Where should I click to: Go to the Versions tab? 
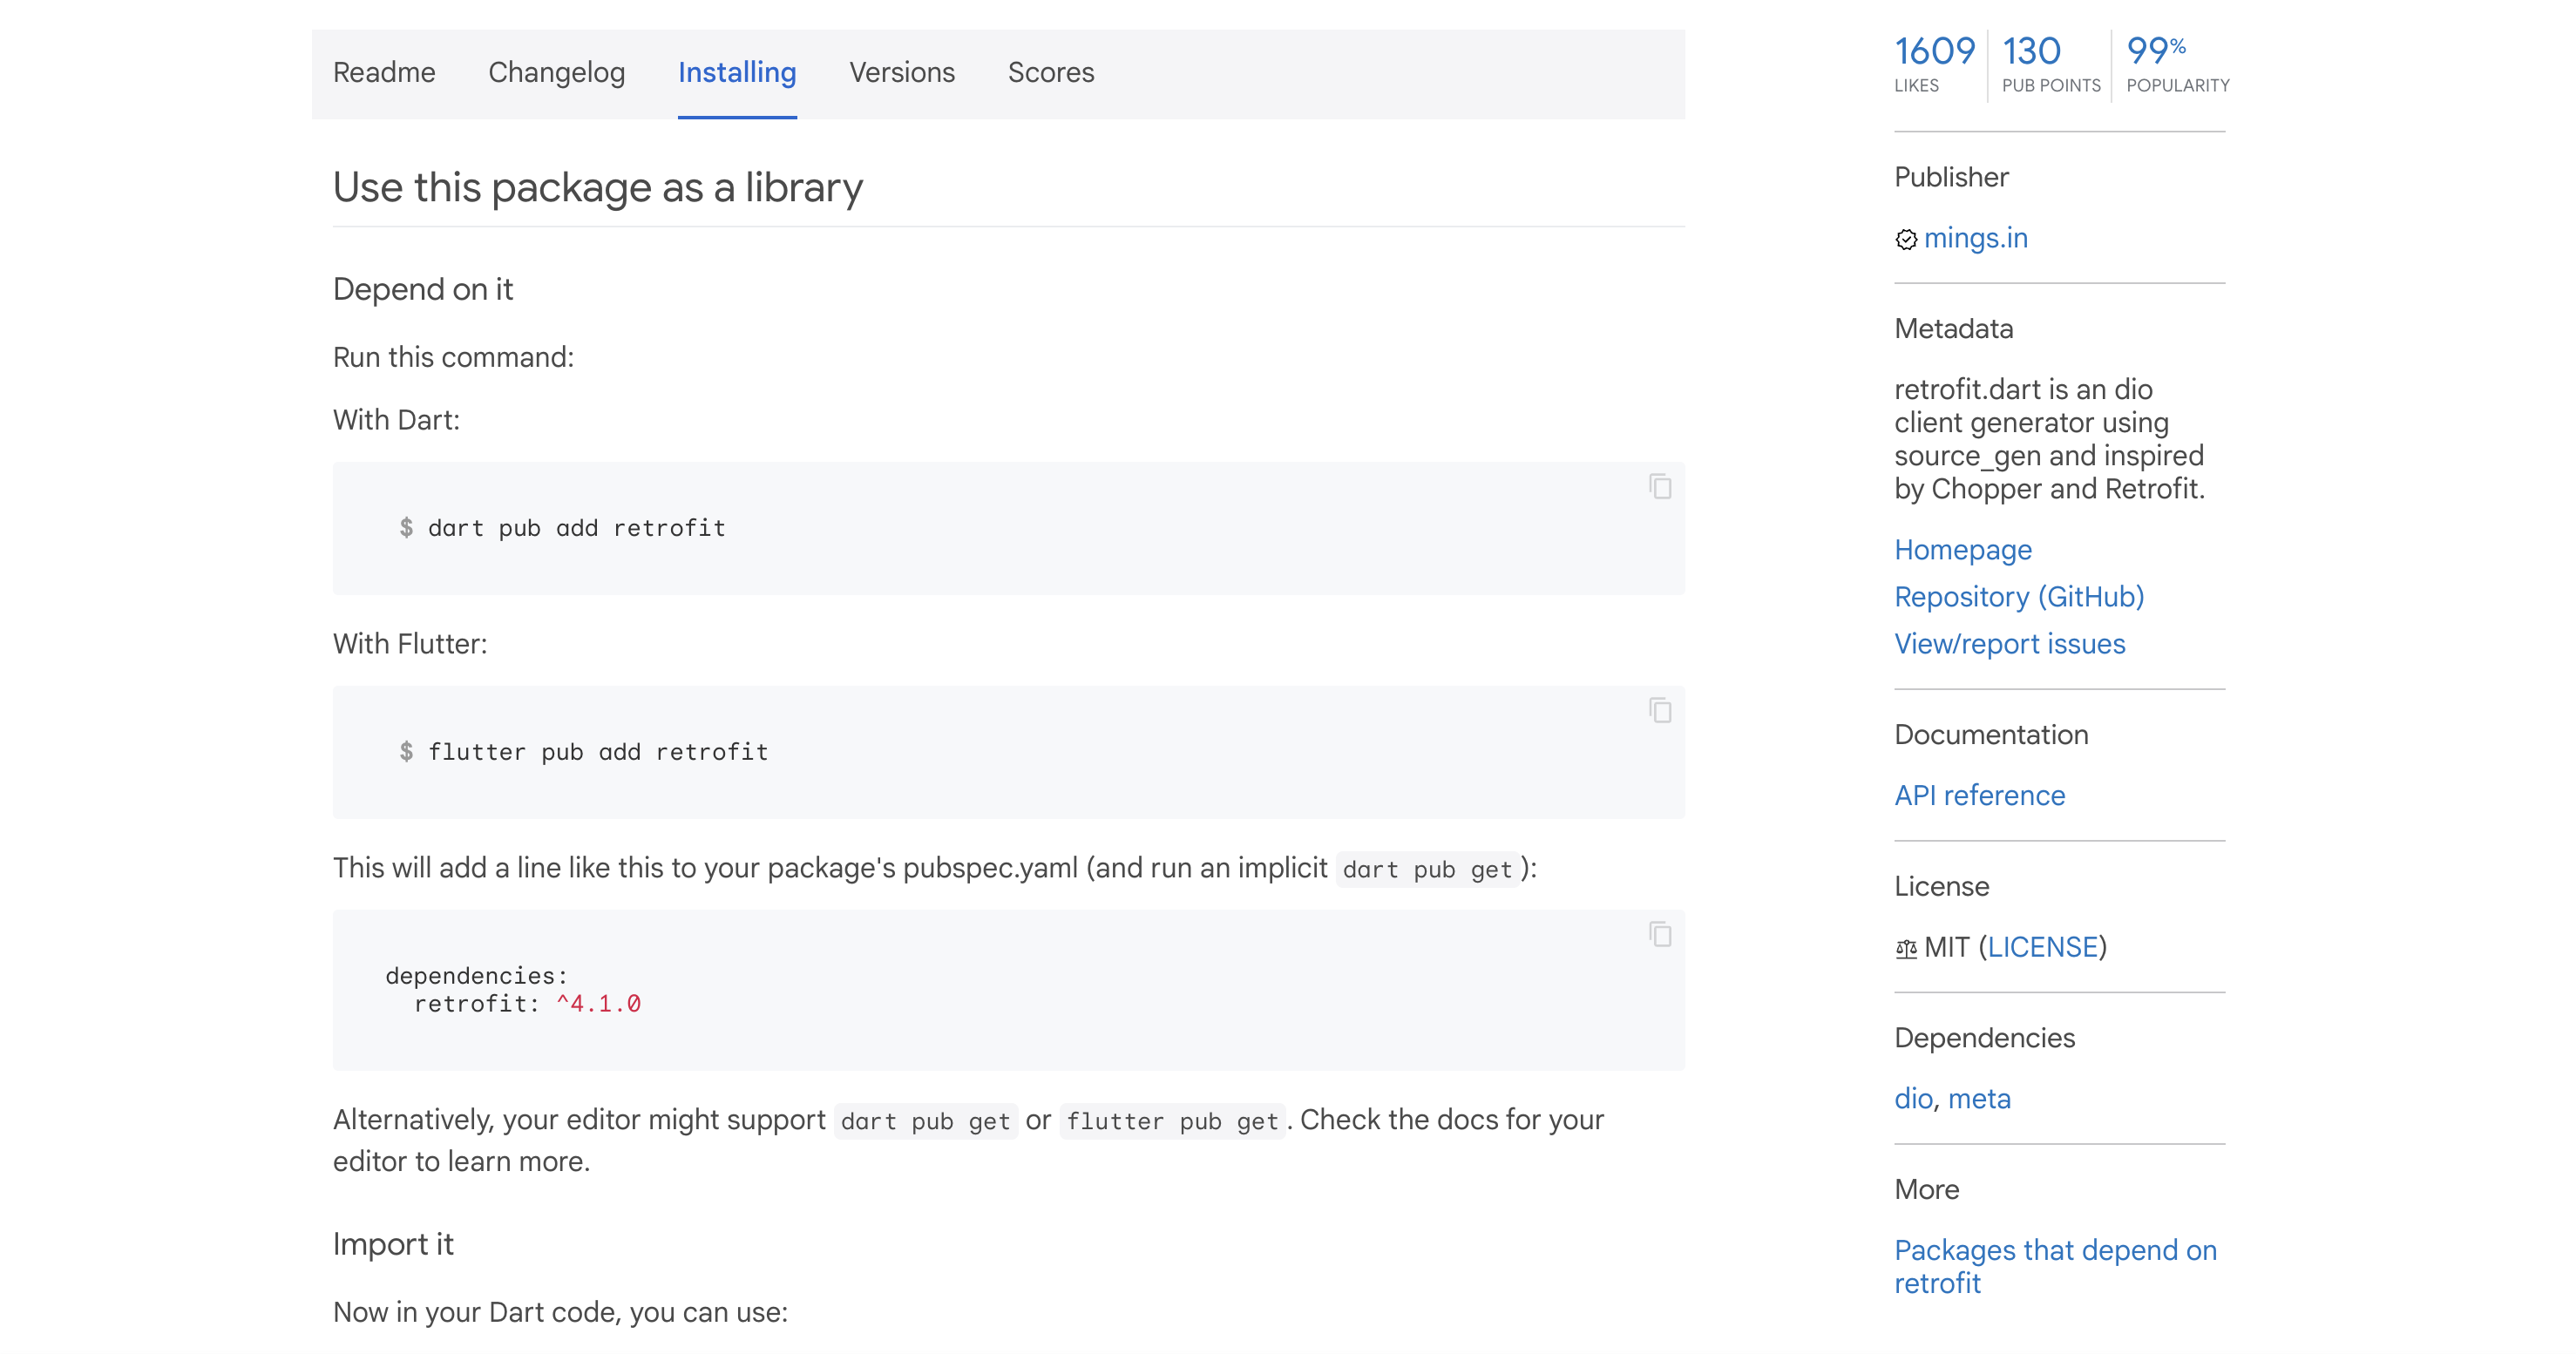901,73
